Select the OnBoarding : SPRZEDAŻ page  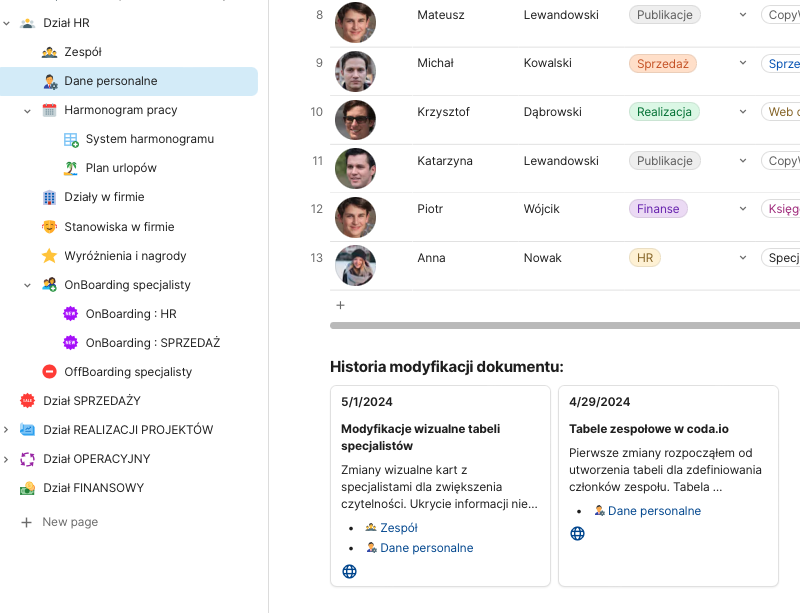click(152, 343)
